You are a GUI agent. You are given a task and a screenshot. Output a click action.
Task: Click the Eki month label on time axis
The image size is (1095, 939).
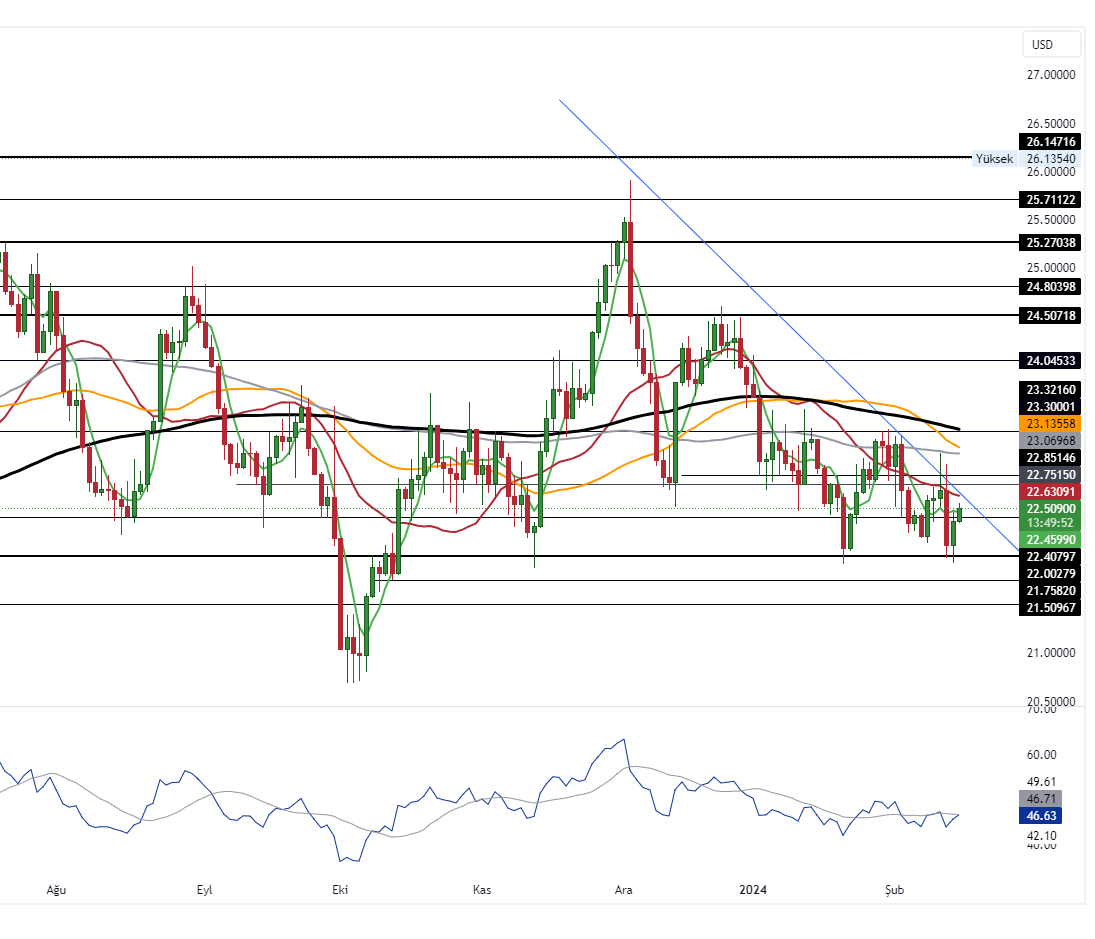[x=339, y=890]
